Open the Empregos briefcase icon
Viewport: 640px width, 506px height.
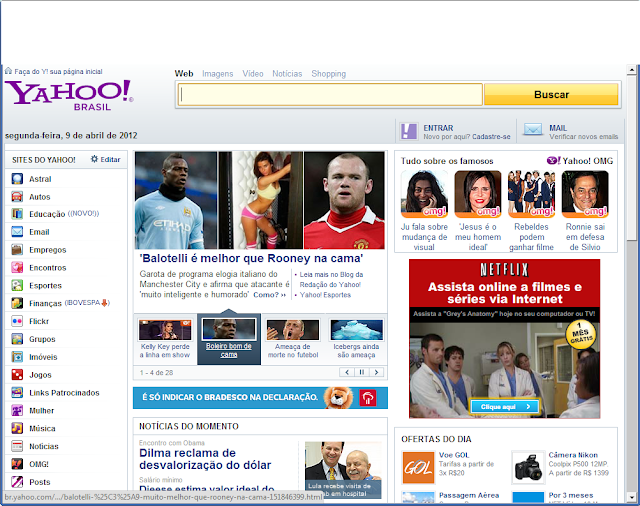tap(17, 250)
